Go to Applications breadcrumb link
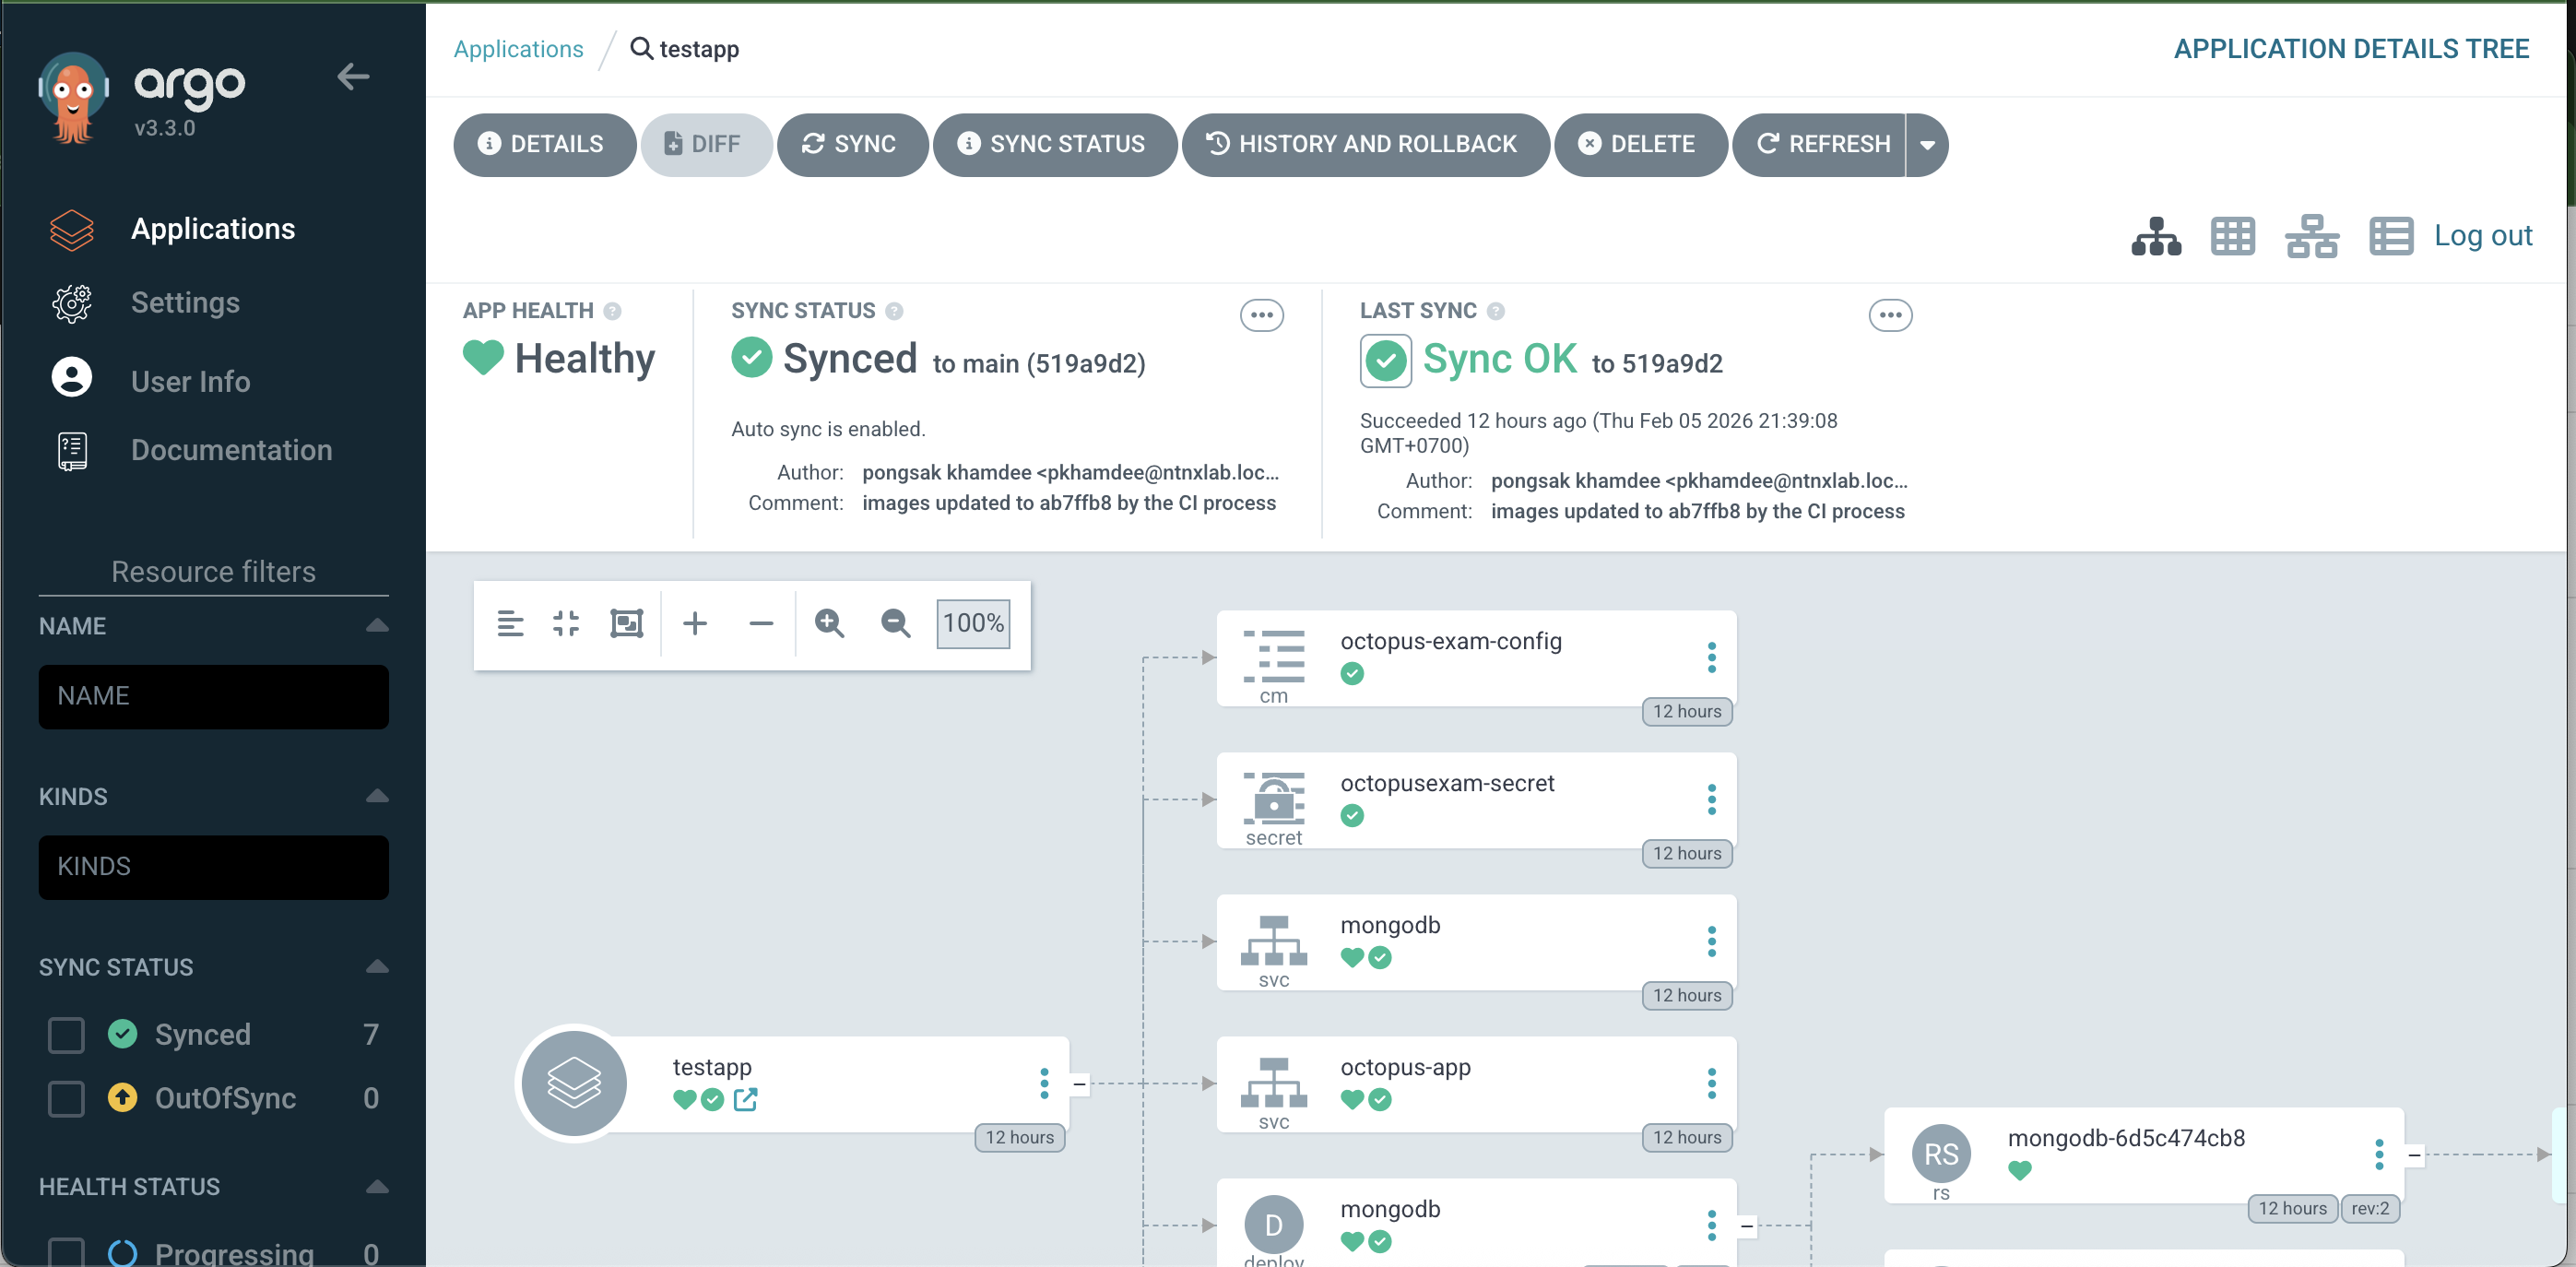The image size is (2576, 1267). [x=518, y=49]
